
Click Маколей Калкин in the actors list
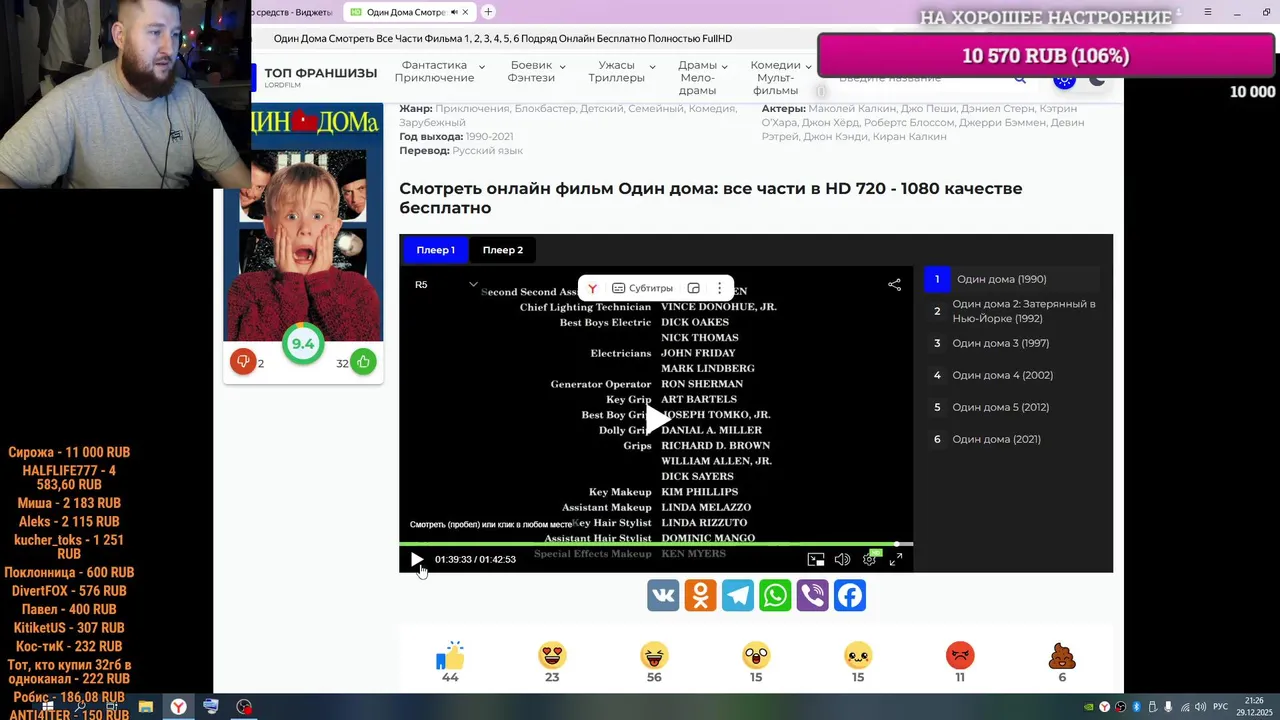pyautogui.click(x=852, y=108)
